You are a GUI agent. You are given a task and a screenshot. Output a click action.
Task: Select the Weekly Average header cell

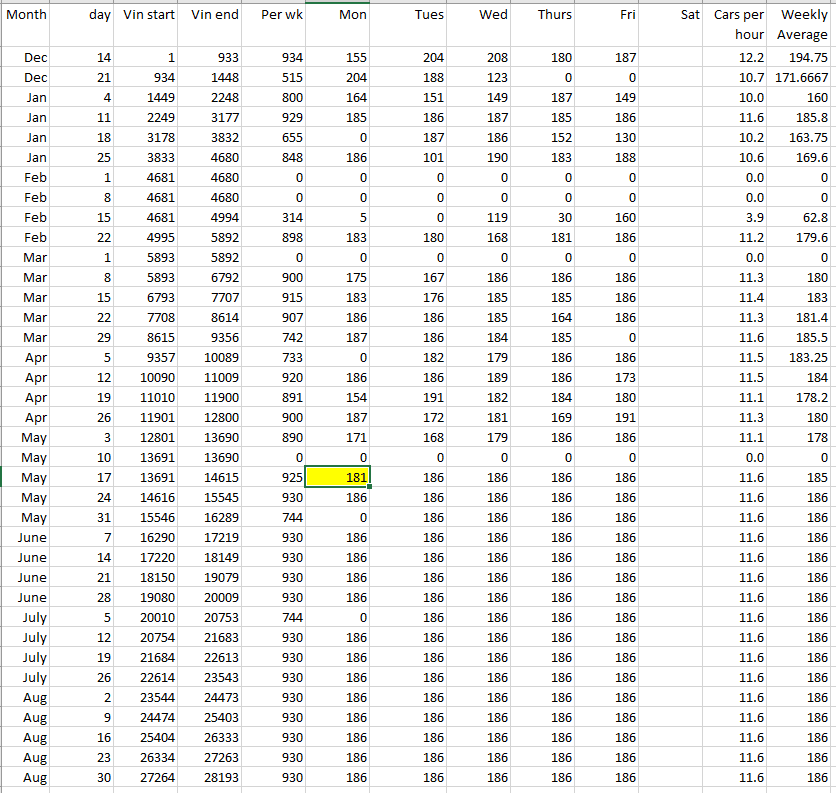tap(802, 25)
